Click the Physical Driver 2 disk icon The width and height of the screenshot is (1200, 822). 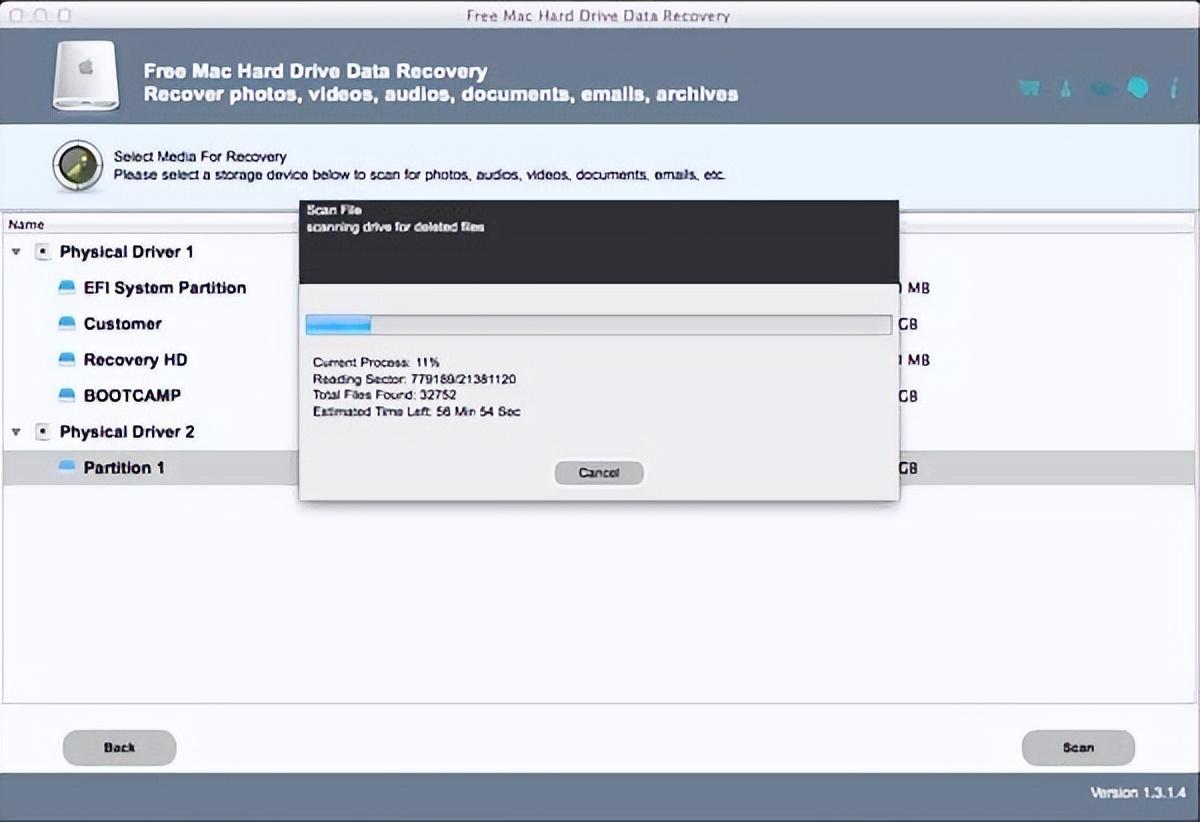tap(43, 432)
